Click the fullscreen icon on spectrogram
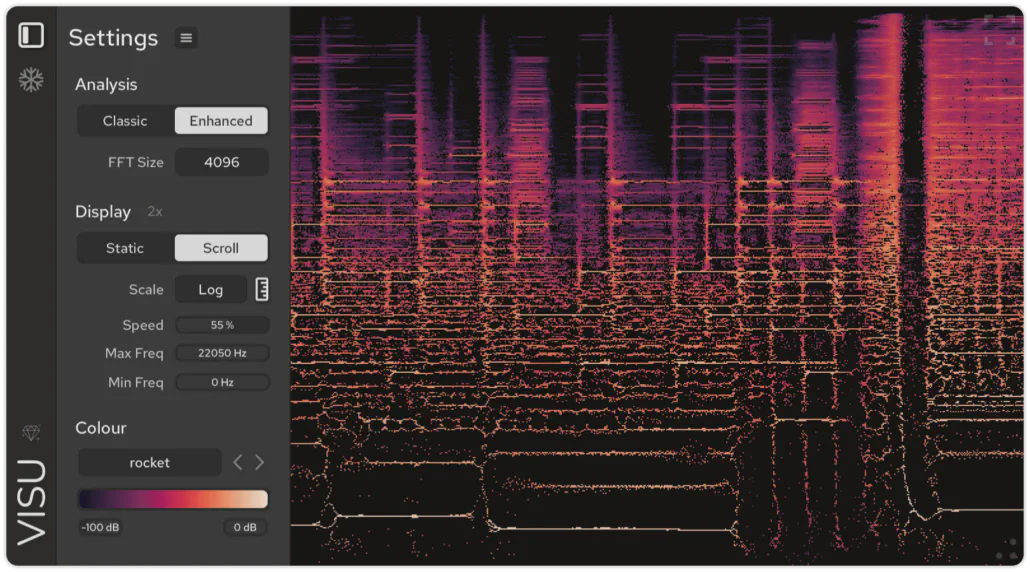Viewport: 1030px width, 572px height. 999,29
